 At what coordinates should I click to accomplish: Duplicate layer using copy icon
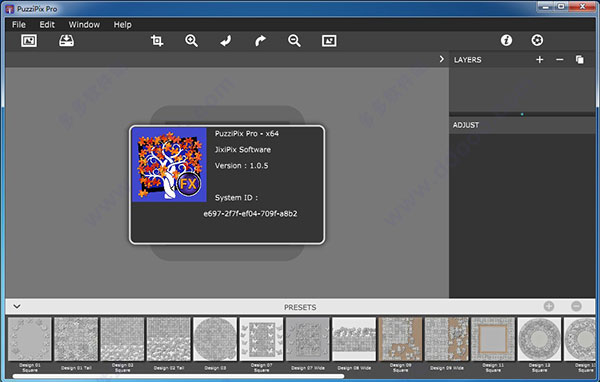click(x=580, y=60)
